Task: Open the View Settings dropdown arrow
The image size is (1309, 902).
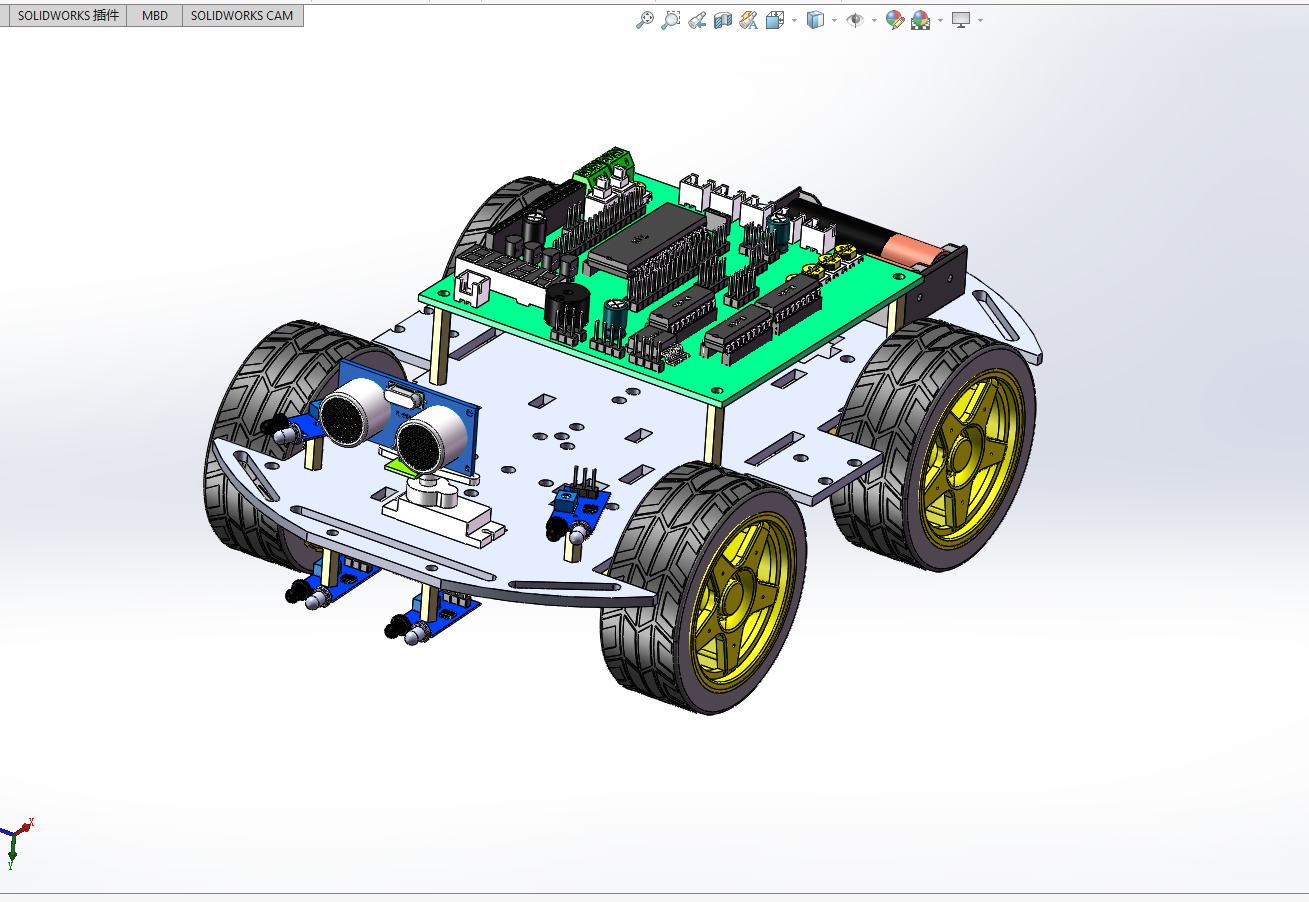Action: (x=980, y=20)
